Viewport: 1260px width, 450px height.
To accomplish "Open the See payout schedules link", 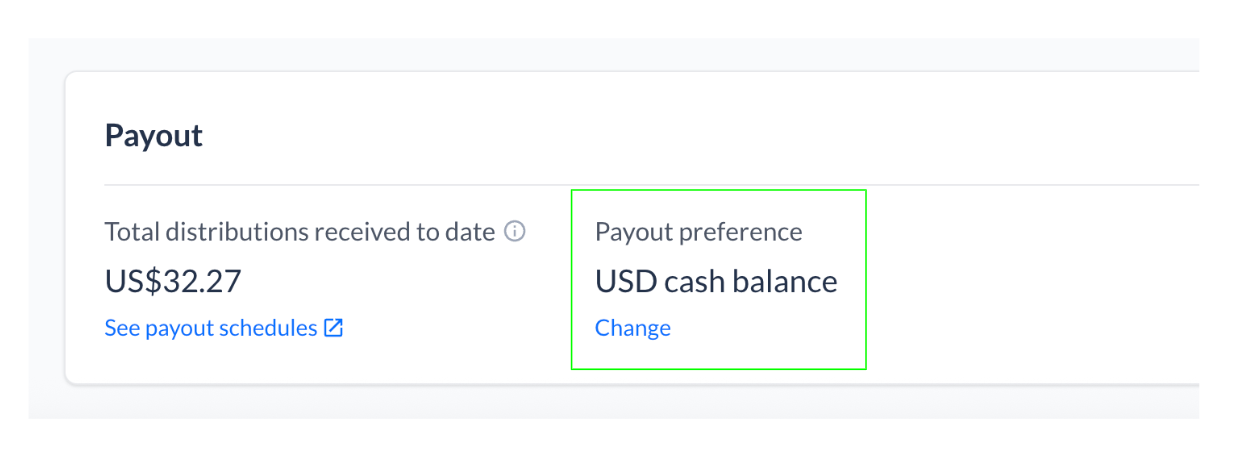I will click(211, 328).
